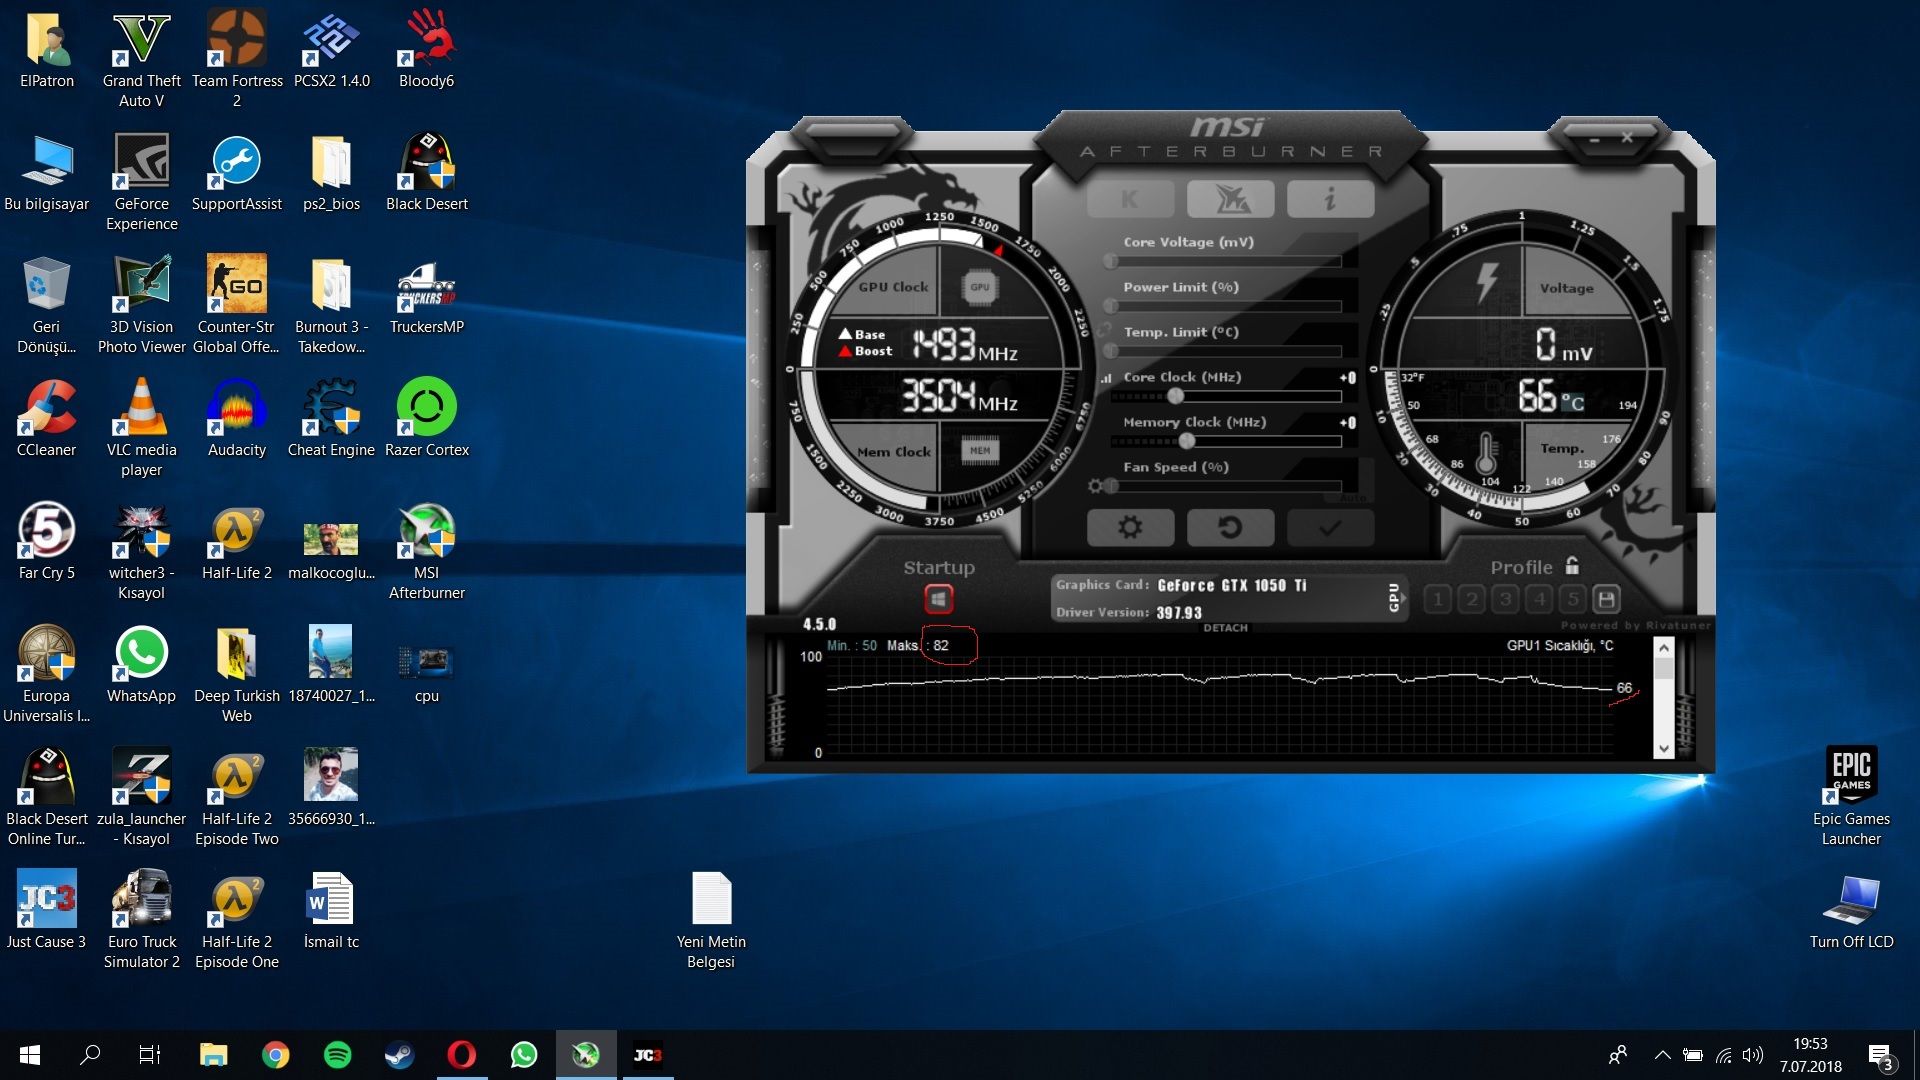
Task: Save current settings with the disk icon
Action: (1608, 598)
